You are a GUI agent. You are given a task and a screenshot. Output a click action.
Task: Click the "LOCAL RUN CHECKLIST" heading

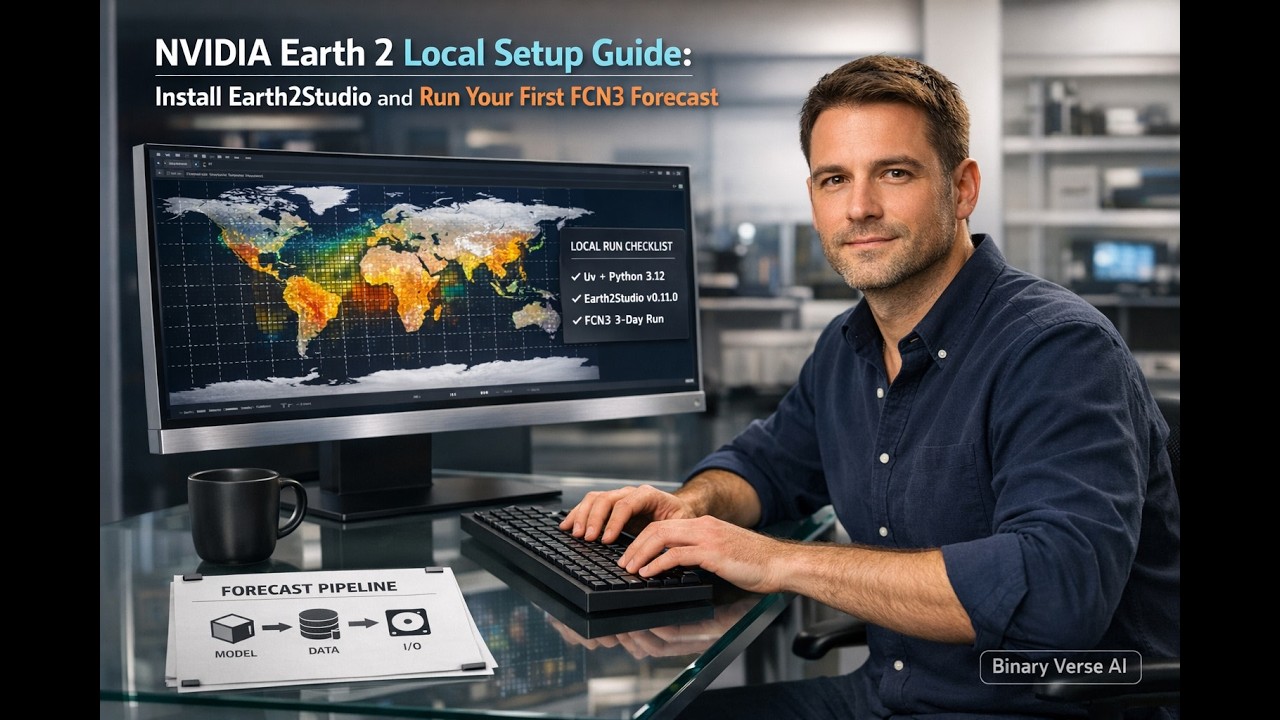(x=621, y=246)
